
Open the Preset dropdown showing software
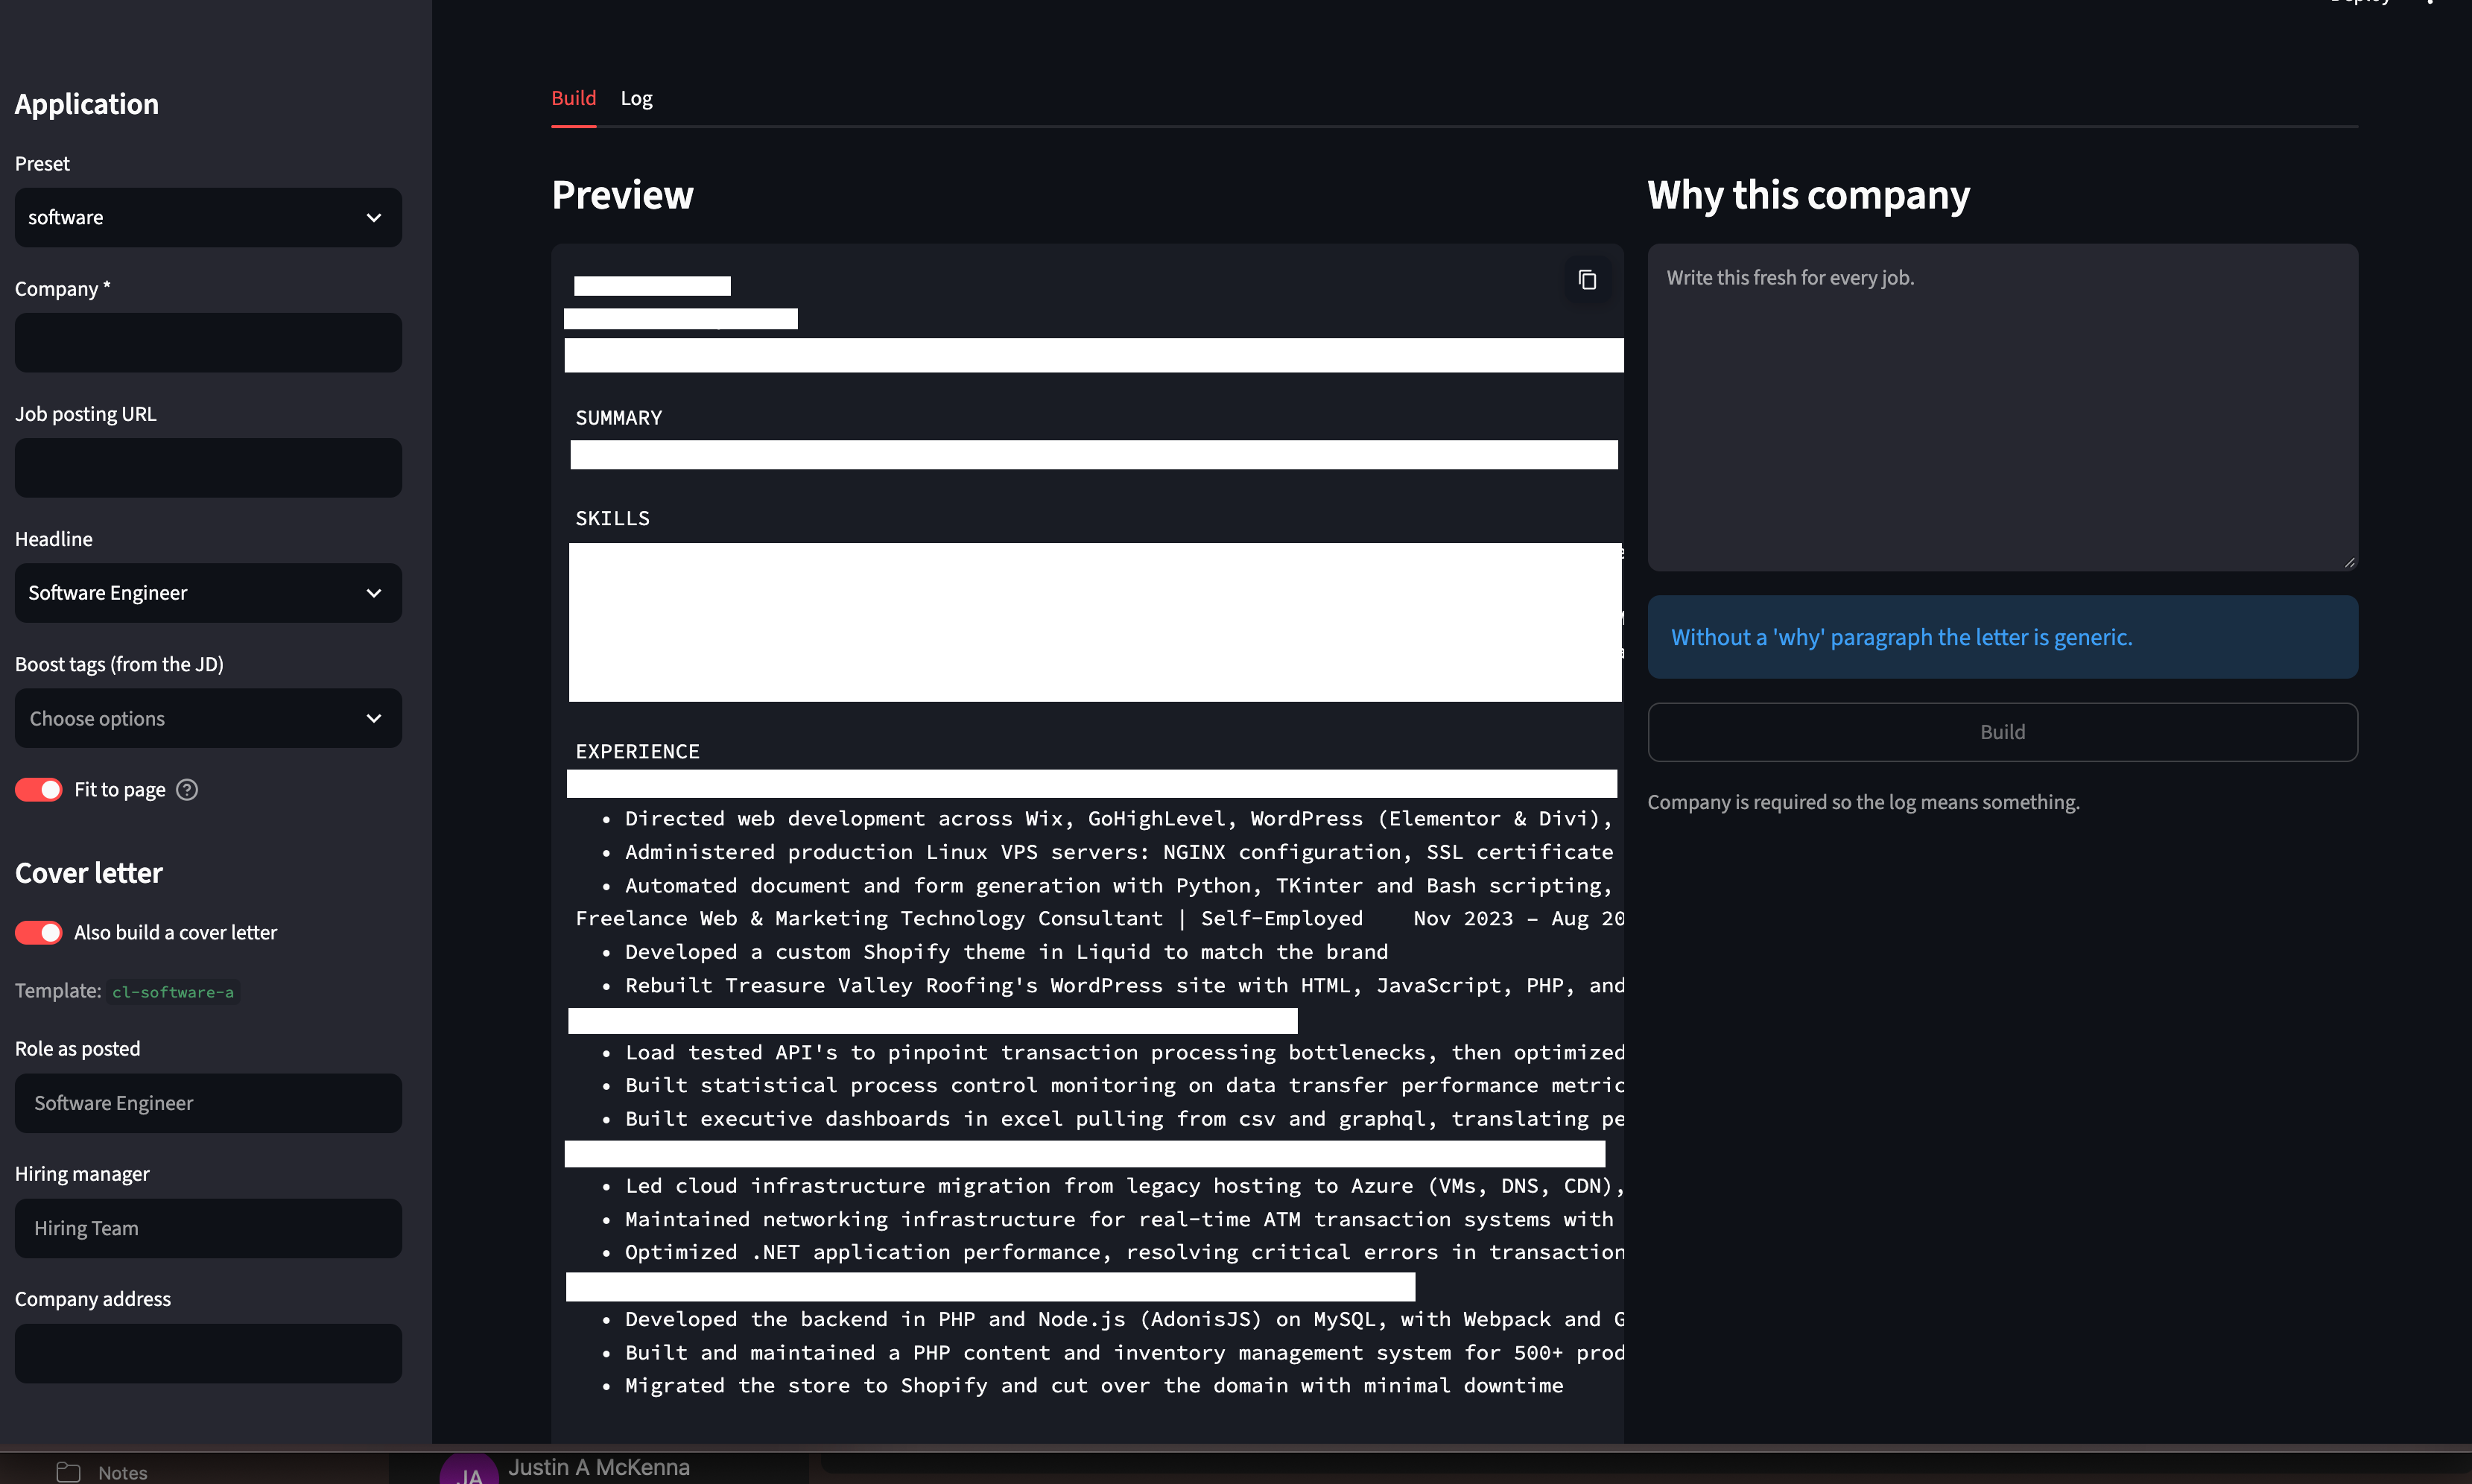point(208,217)
